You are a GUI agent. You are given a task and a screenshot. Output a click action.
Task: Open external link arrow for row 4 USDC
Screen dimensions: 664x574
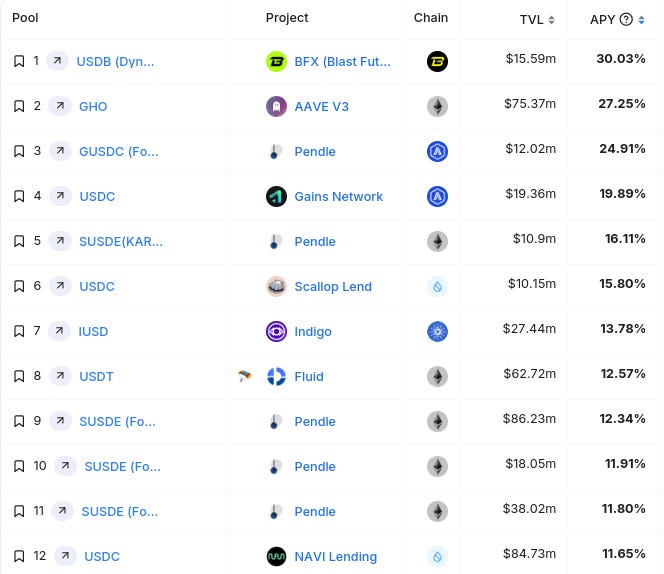[60, 196]
